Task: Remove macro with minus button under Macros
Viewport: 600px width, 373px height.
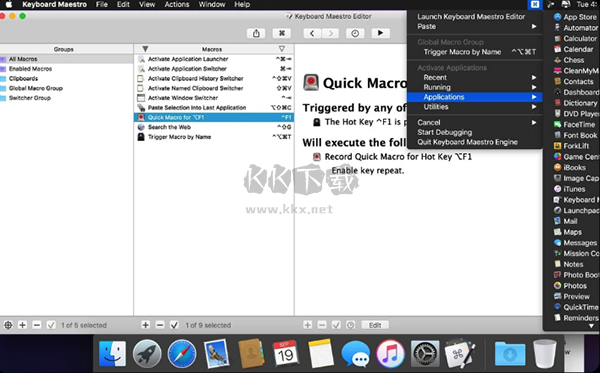Action: (160, 325)
